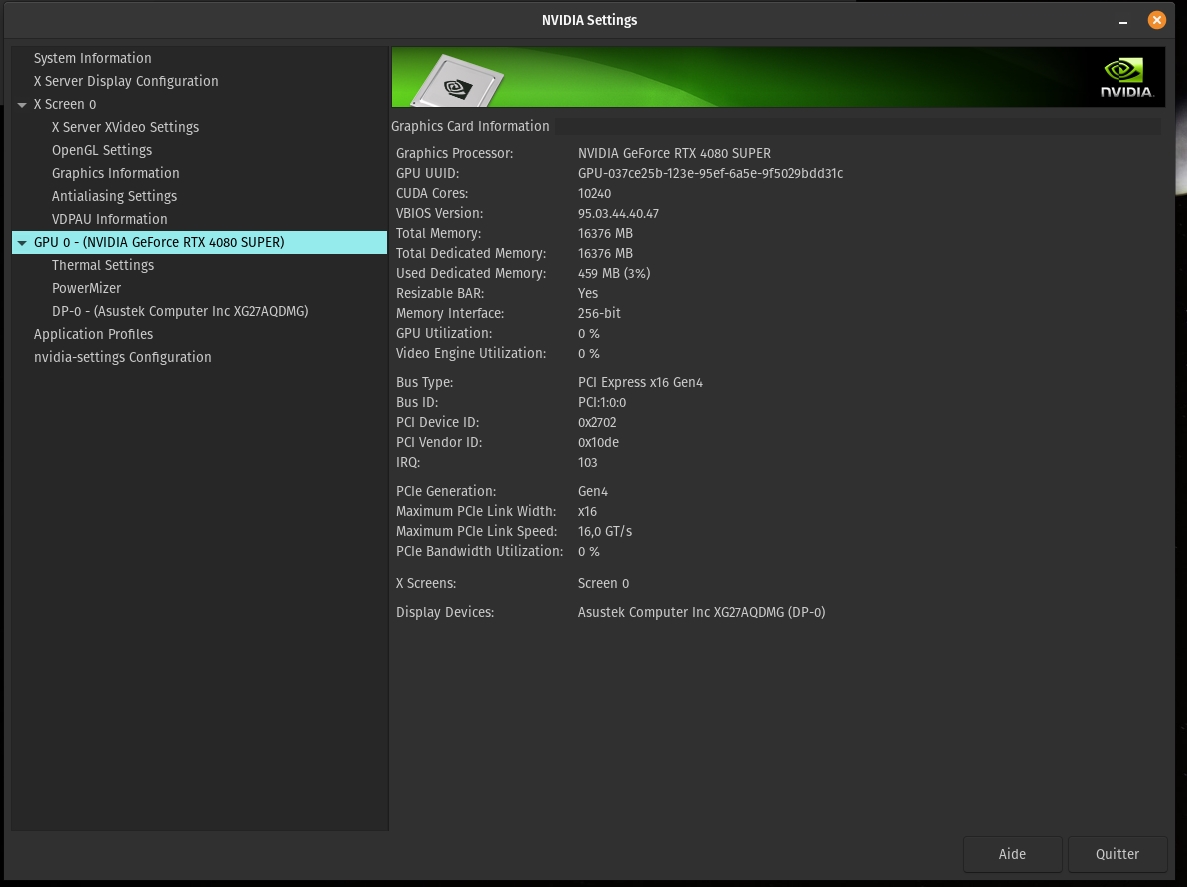The height and width of the screenshot is (887, 1187).
Task: Select GPU 0 GeForce RTX 4080 SUPER
Action: pyautogui.click(x=159, y=242)
